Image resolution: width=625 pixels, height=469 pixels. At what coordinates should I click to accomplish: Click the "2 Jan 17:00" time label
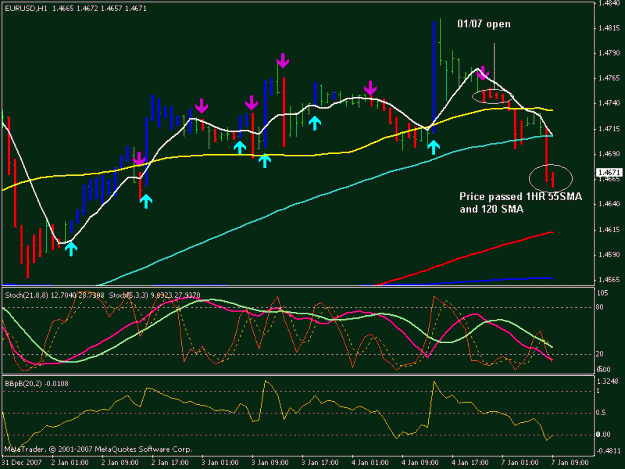(x=170, y=463)
